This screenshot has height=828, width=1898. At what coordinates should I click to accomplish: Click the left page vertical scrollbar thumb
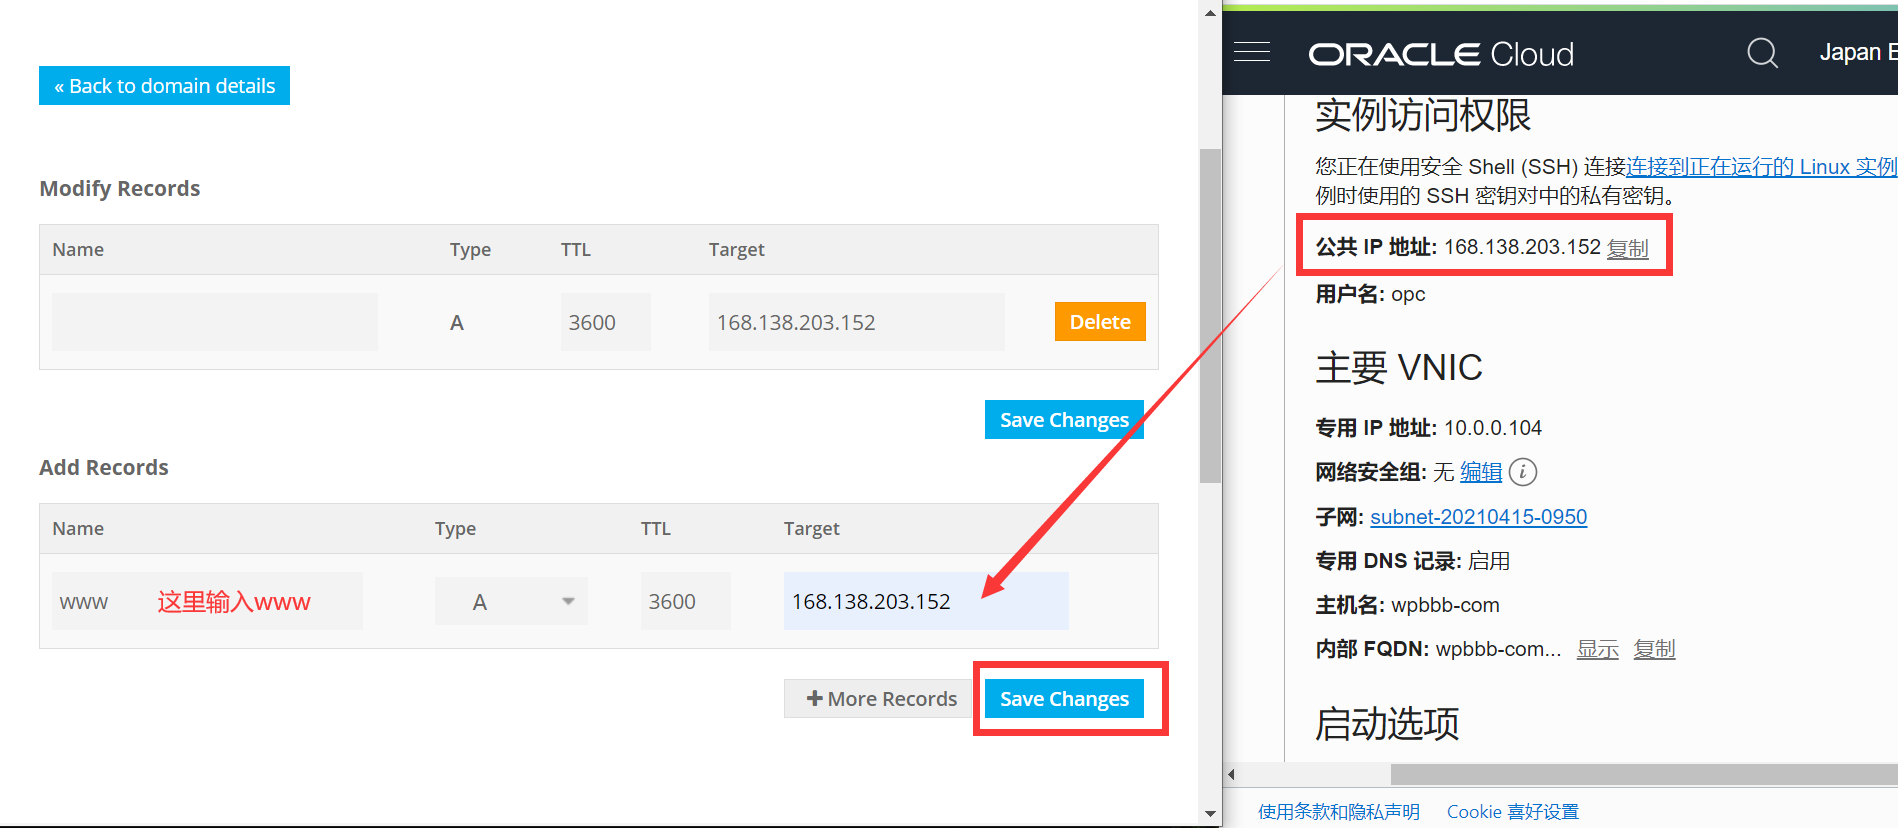coord(1210,316)
